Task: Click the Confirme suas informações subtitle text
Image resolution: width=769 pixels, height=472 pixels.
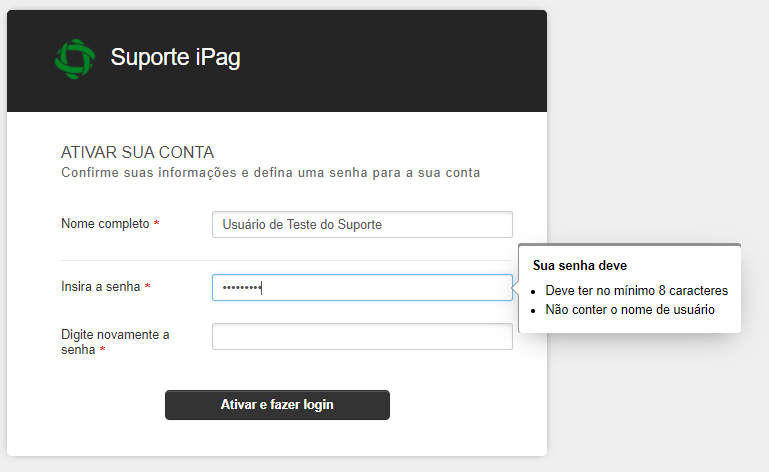Action: [270, 173]
